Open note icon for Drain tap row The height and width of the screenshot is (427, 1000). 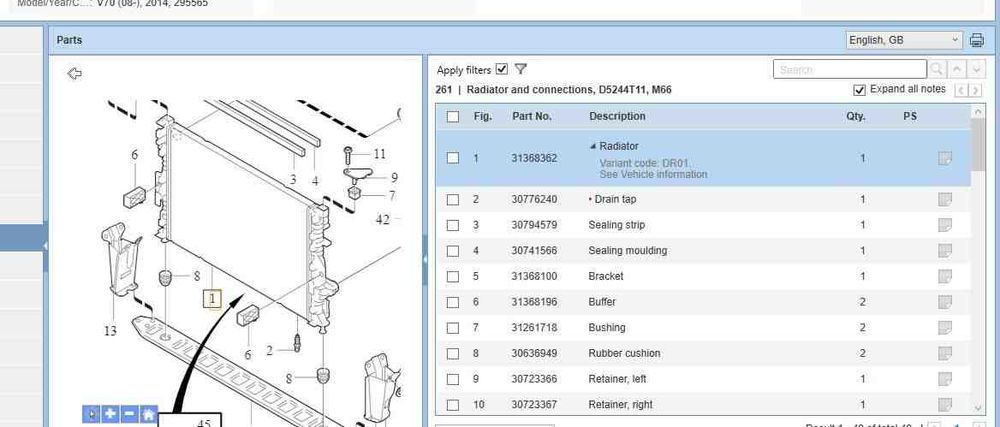[x=944, y=199]
